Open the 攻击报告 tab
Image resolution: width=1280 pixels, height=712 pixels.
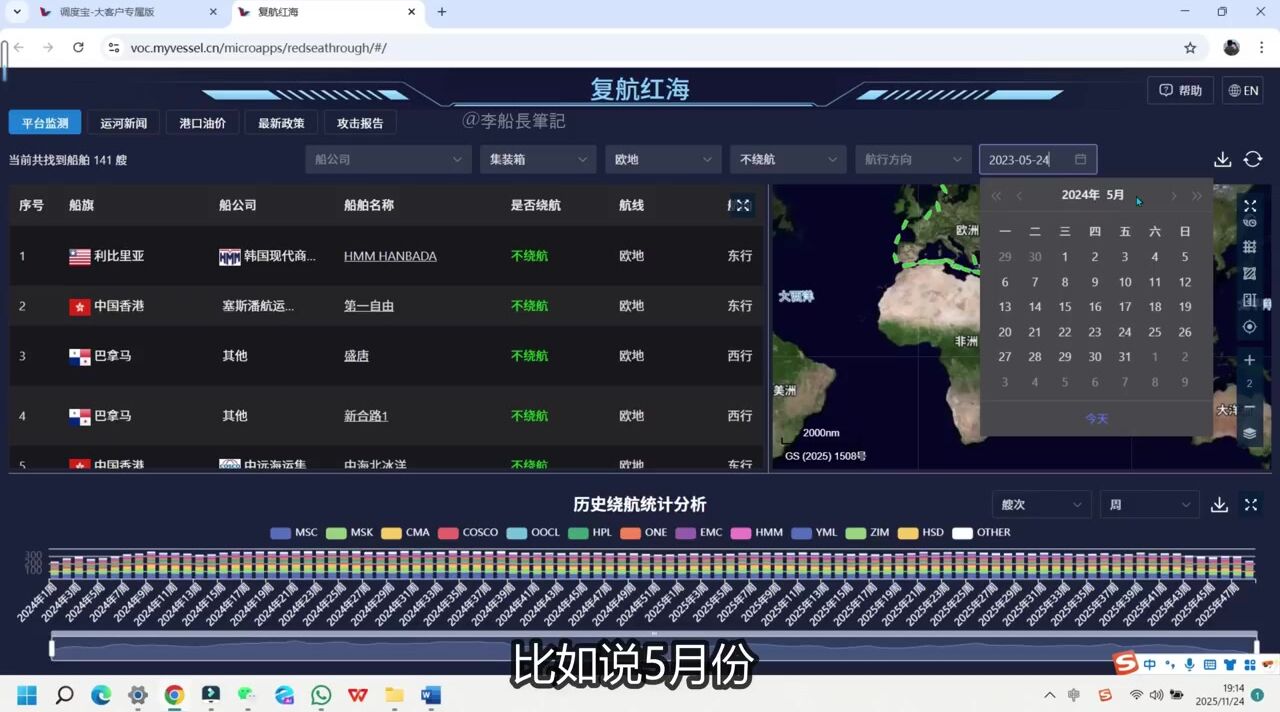[360, 123]
